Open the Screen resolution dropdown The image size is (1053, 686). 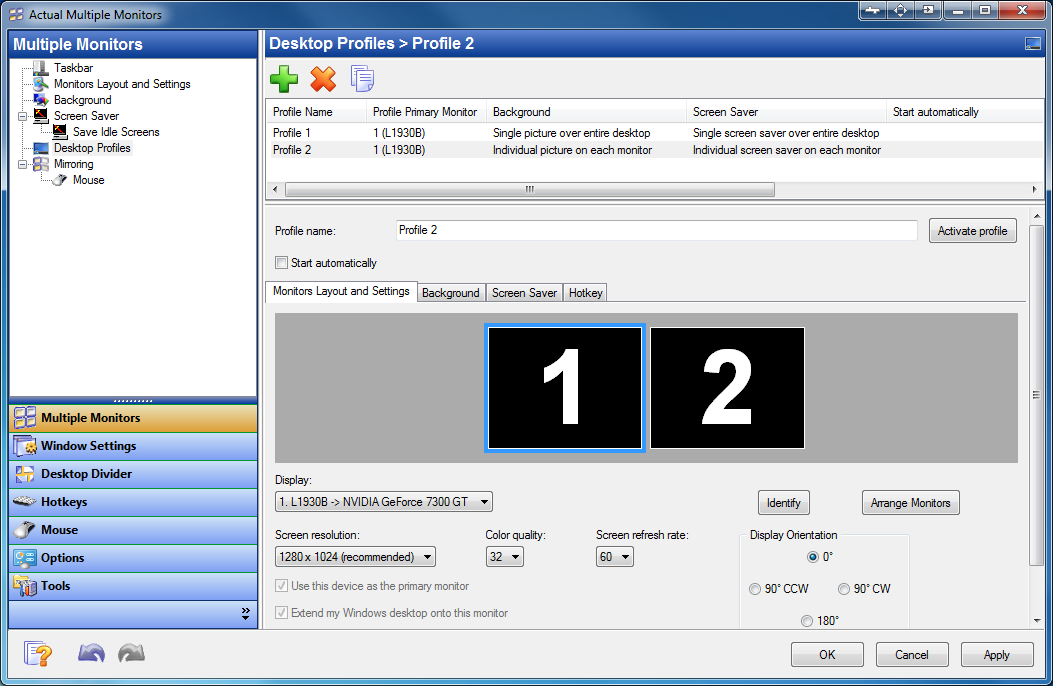(355, 557)
